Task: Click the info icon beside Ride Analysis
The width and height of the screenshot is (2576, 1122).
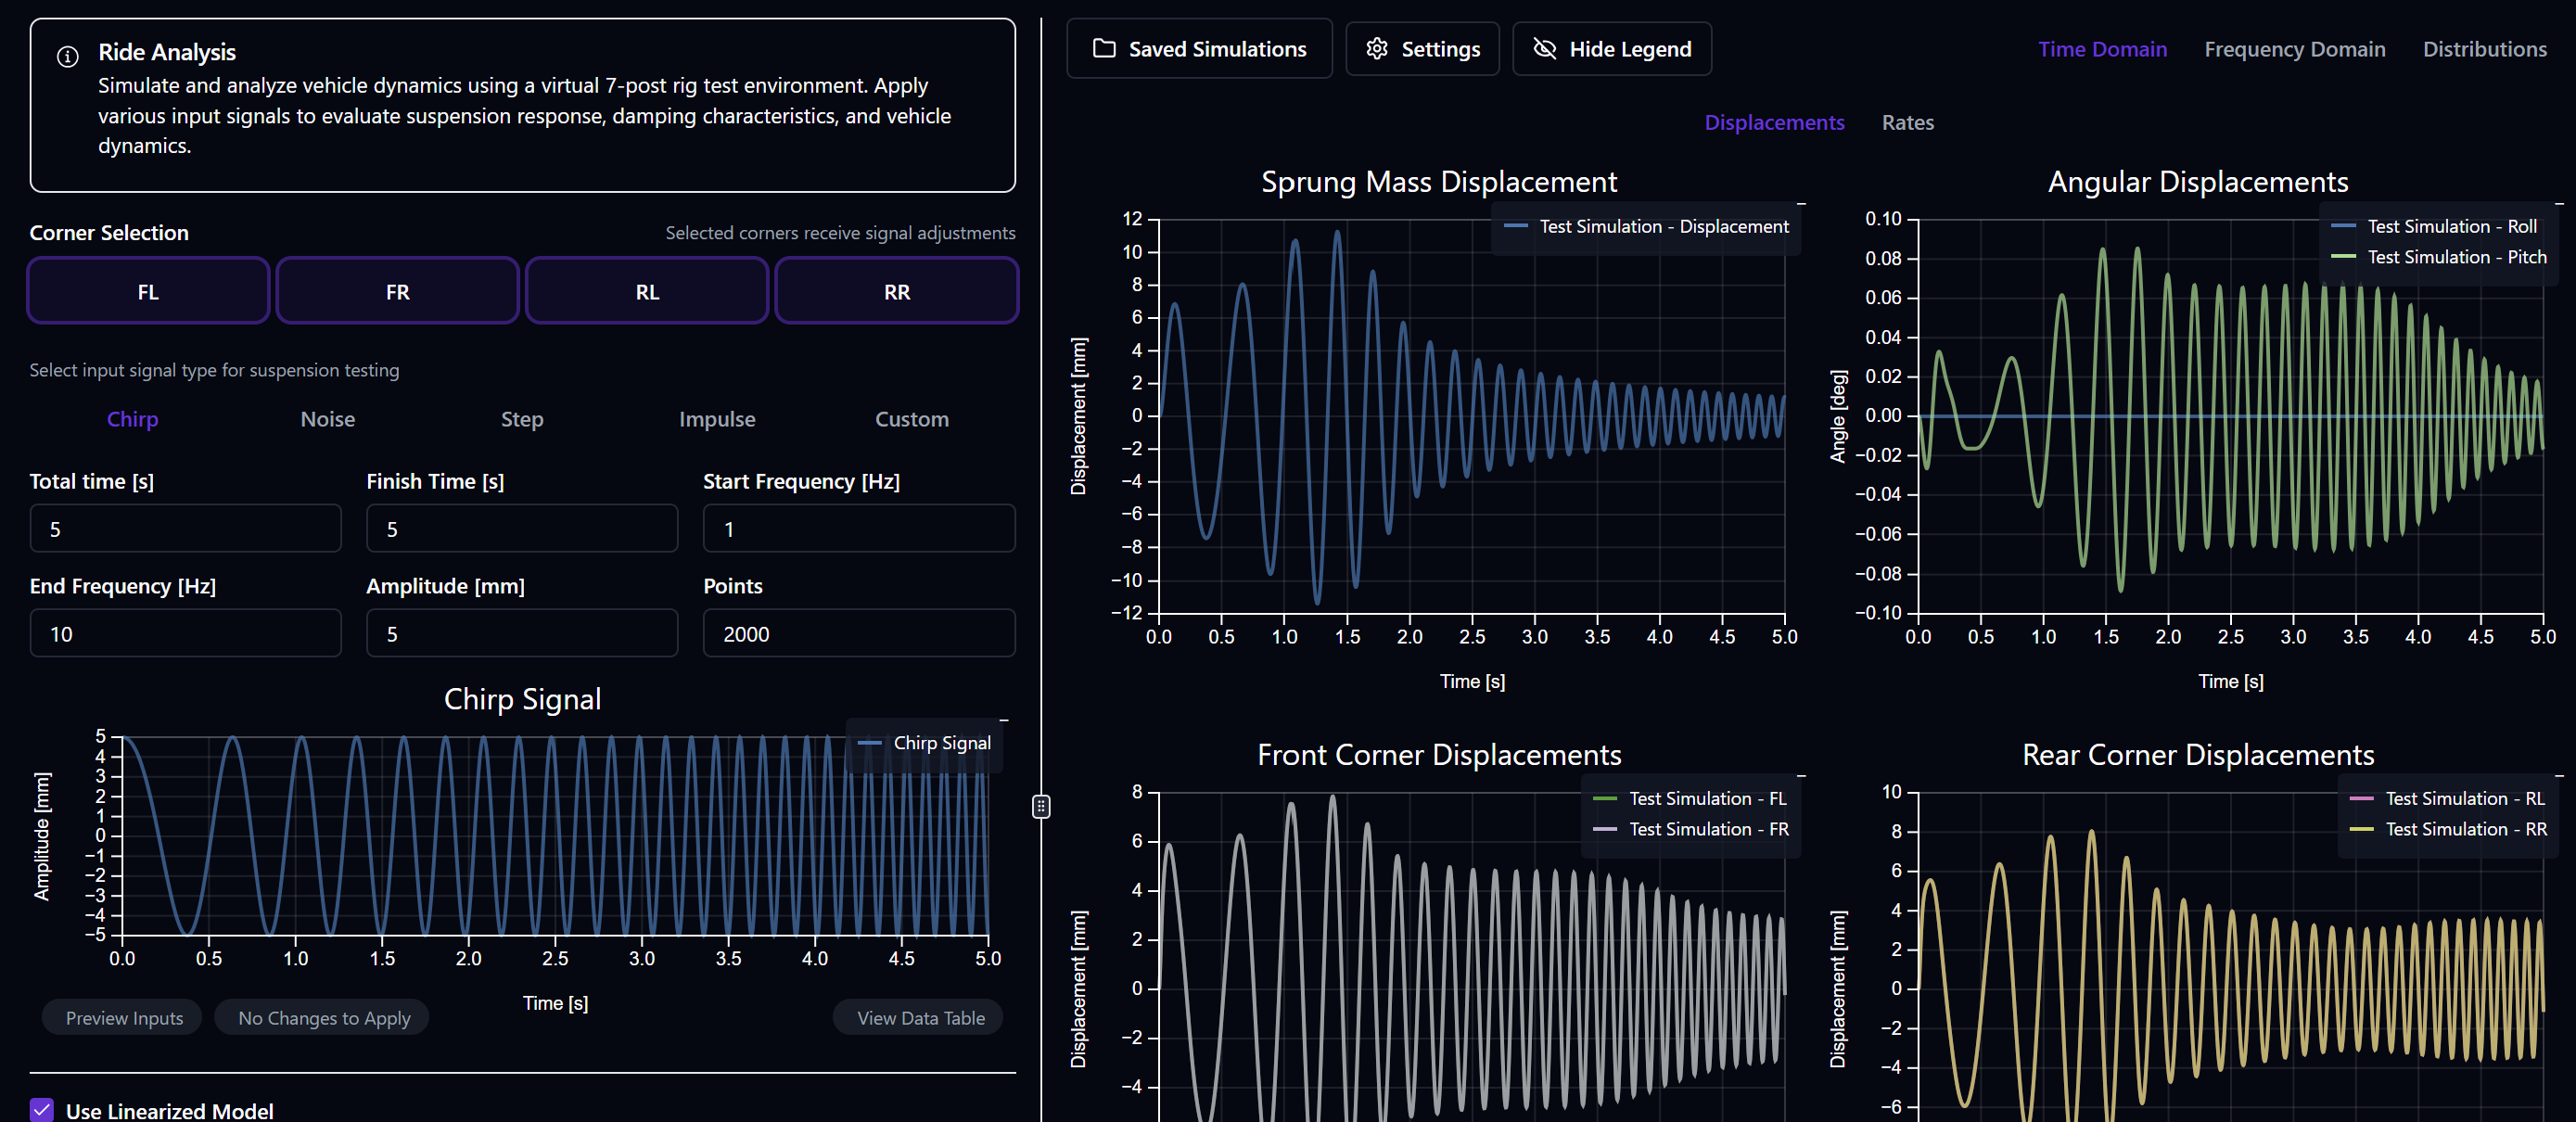Action: tap(67, 57)
